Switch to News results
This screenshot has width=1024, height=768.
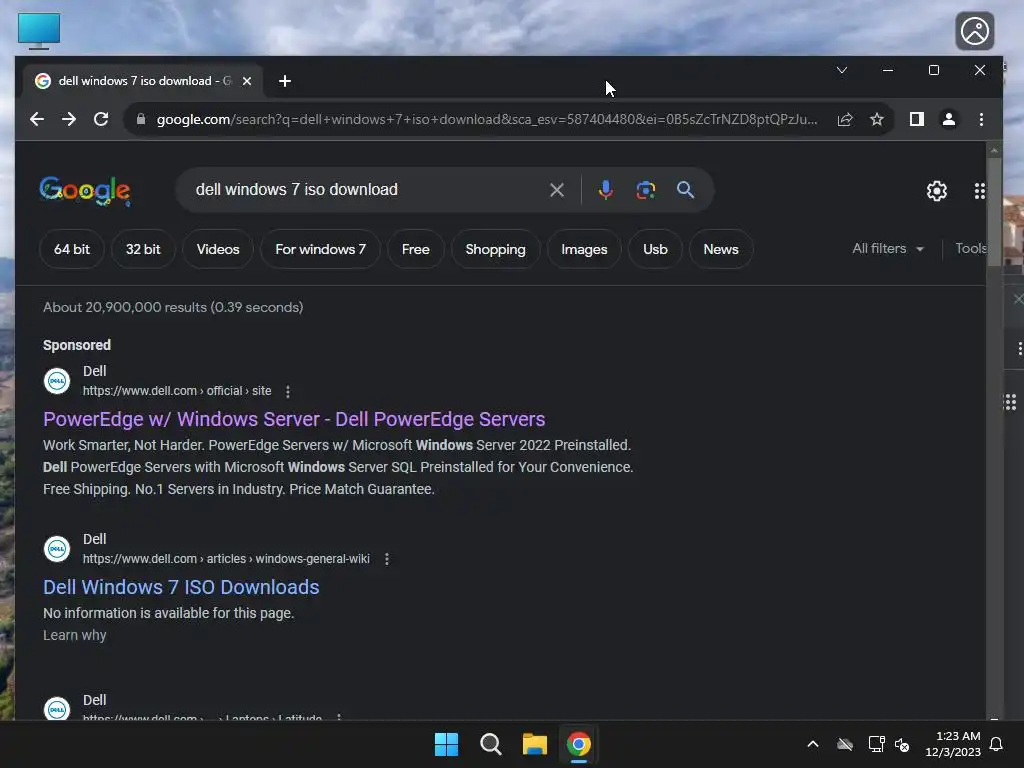[721, 249]
